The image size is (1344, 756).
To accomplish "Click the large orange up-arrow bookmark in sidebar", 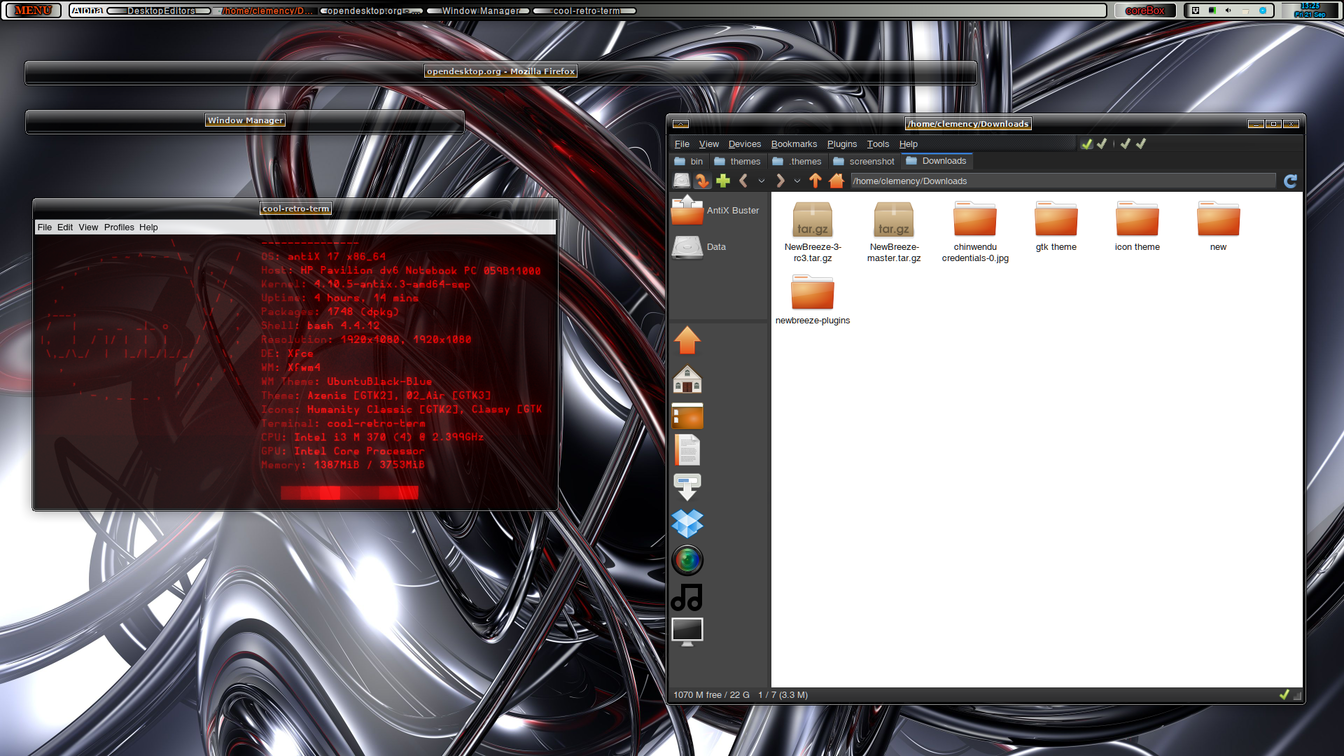I will click(x=687, y=341).
